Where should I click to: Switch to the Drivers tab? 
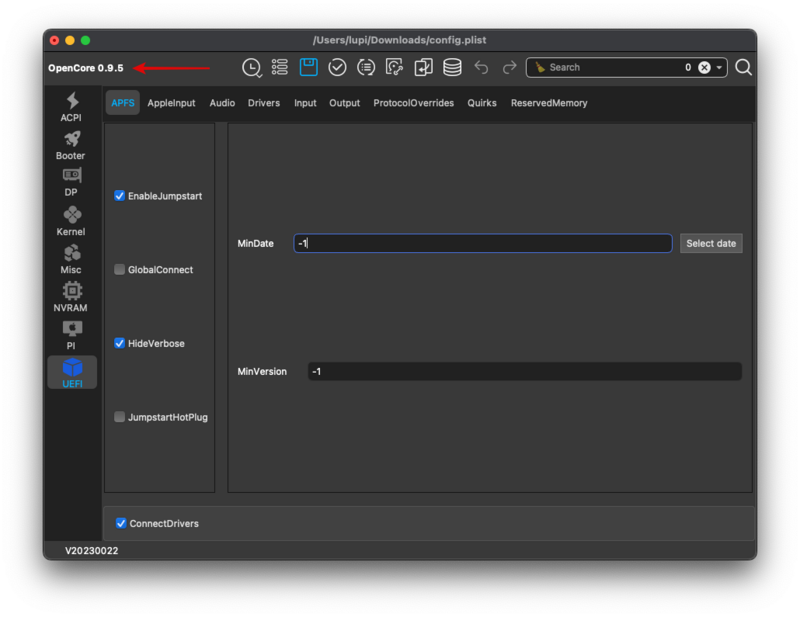coord(264,103)
